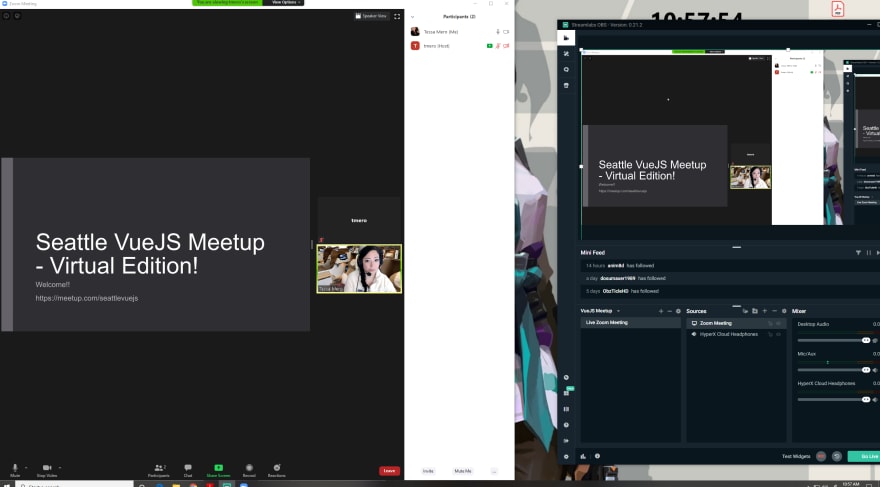Open File Explorer from taskbar

tap(176, 485)
